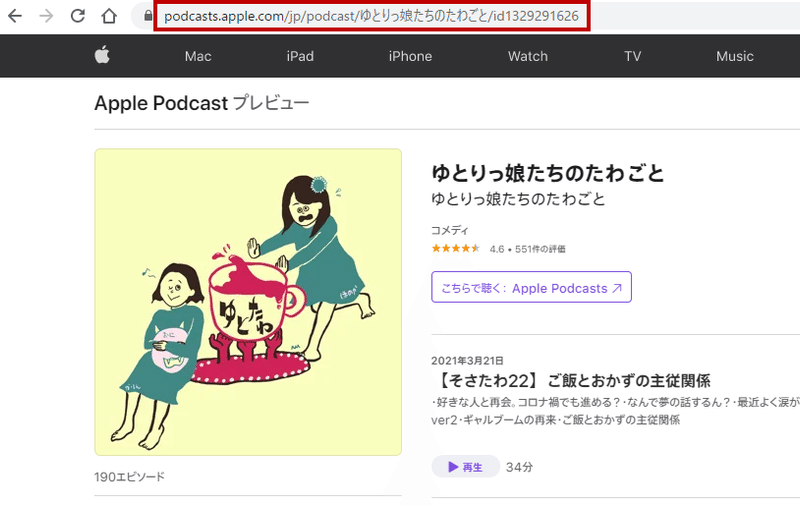Click the browser forward arrow
The image size is (800, 505).
coord(46,16)
